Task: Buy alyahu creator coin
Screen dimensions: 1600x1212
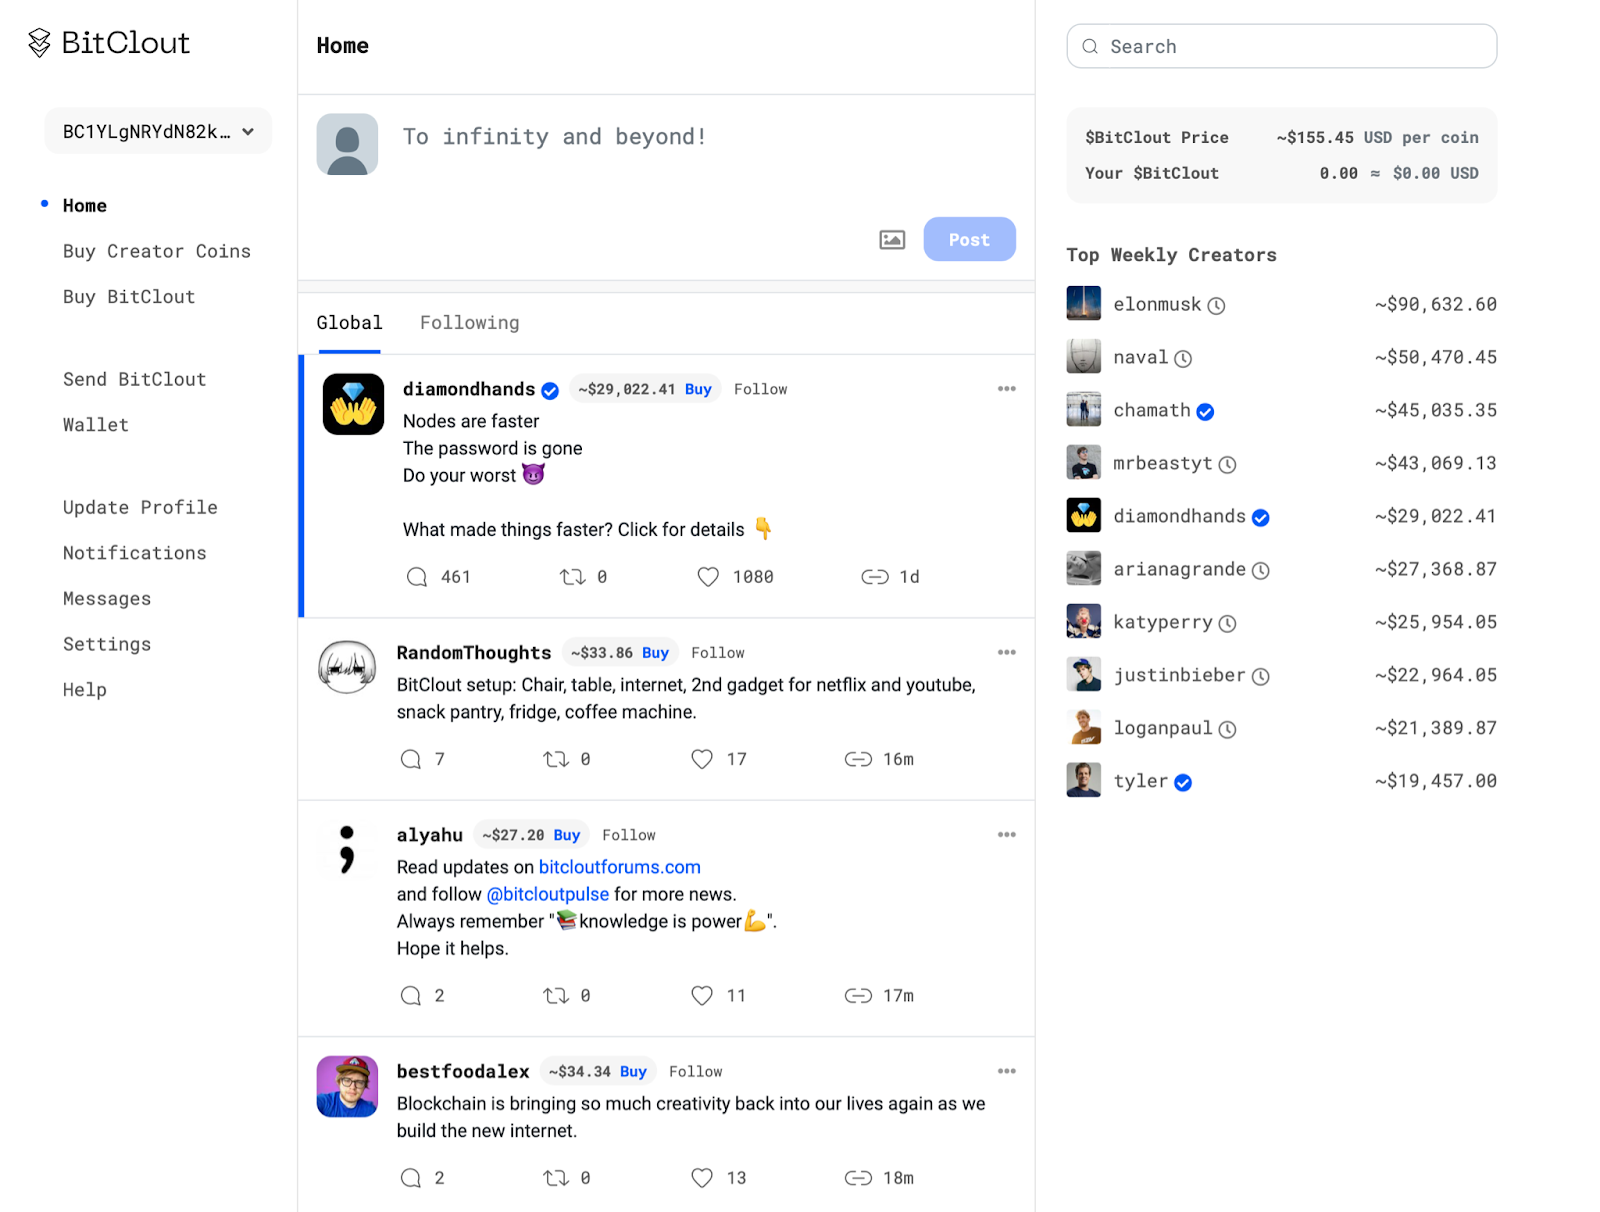Action: tap(567, 835)
